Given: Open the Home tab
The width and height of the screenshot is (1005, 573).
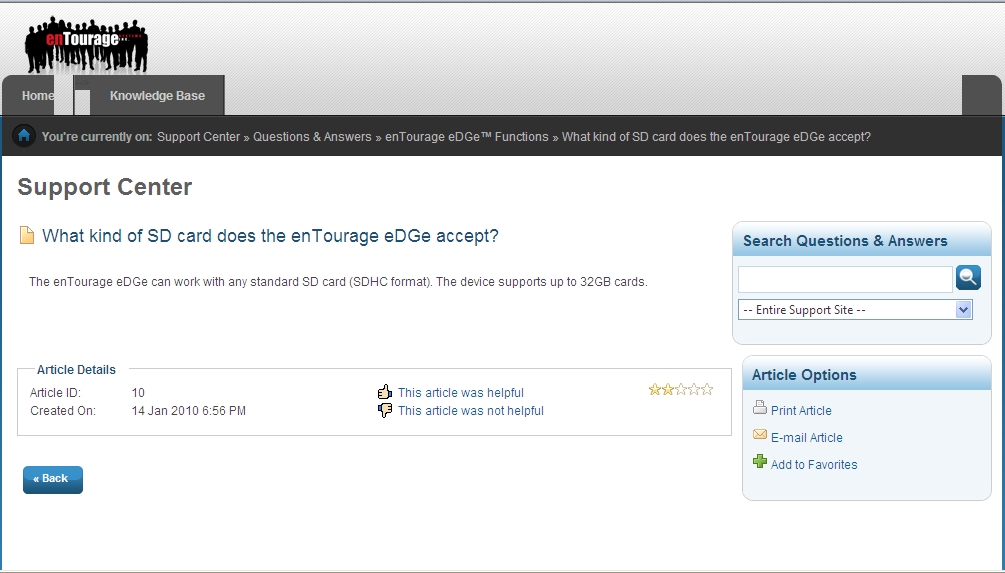Looking at the screenshot, I should coord(37,96).
